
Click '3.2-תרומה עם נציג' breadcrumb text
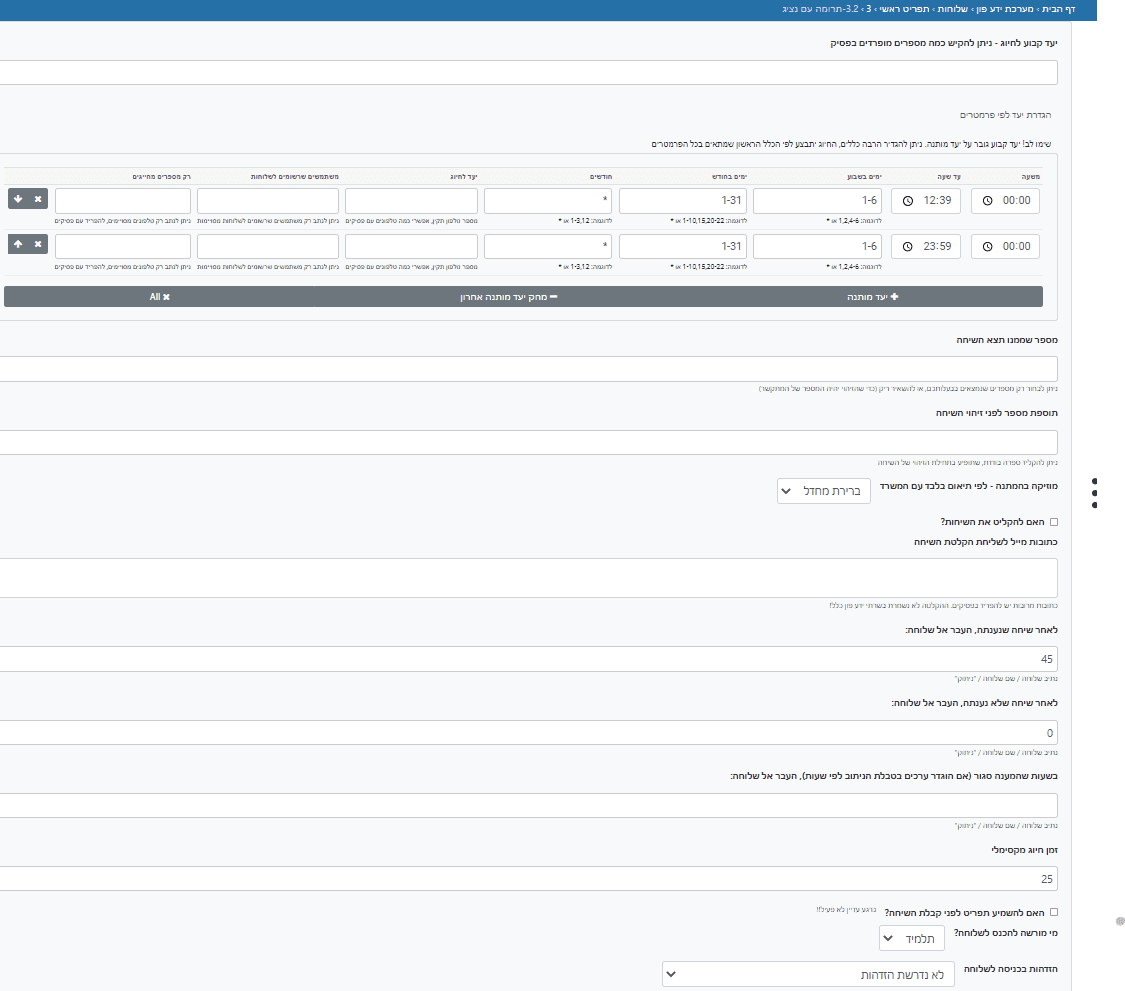tap(820, 9)
